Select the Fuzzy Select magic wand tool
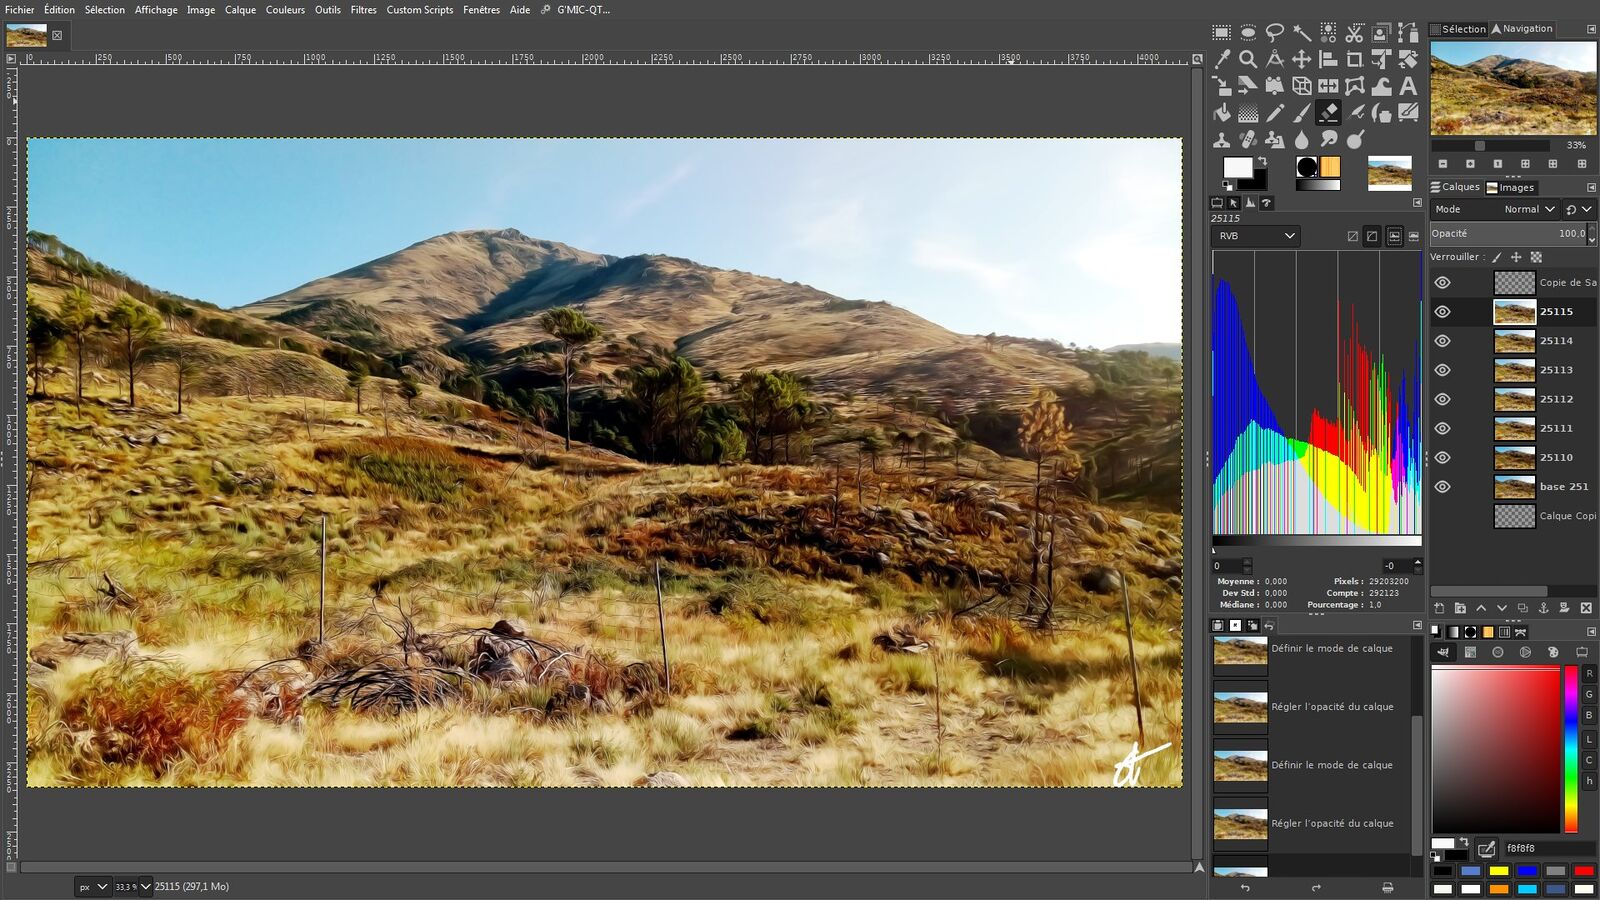1600x900 pixels. tap(1301, 33)
